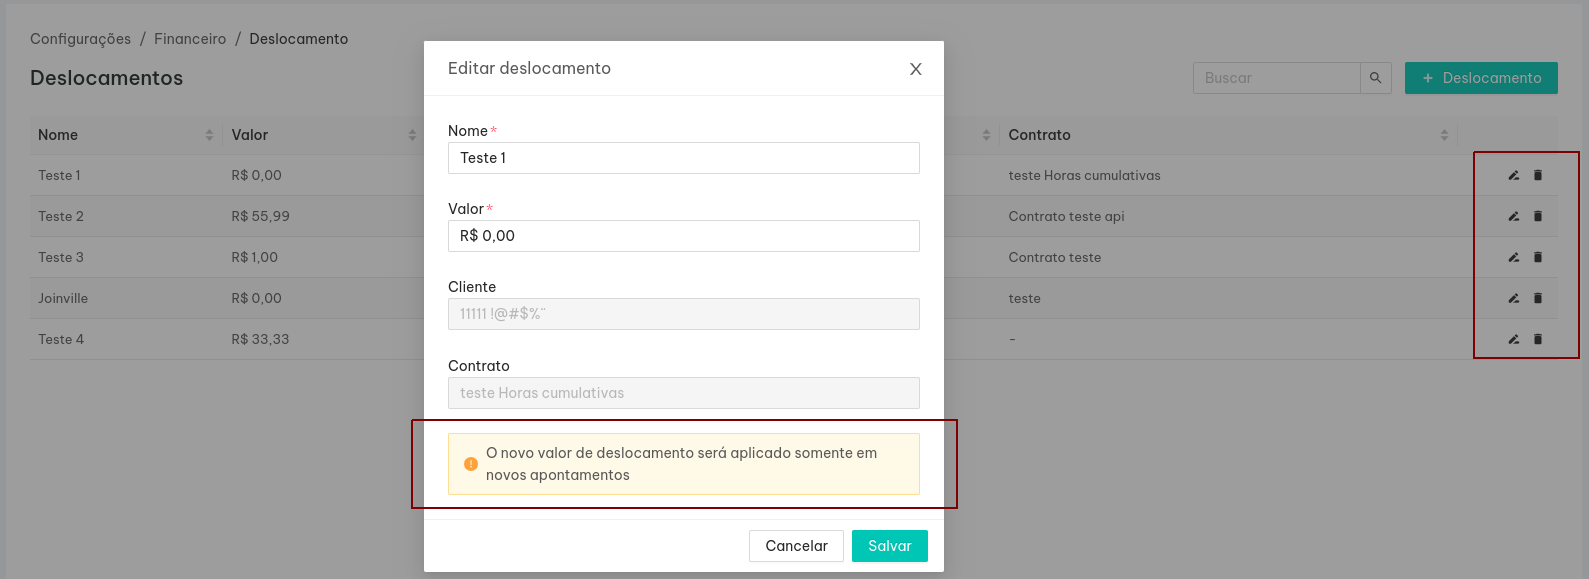Go to Financeiro breadcrumb
Viewport: 1589px width, 579px height.
tap(190, 39)
